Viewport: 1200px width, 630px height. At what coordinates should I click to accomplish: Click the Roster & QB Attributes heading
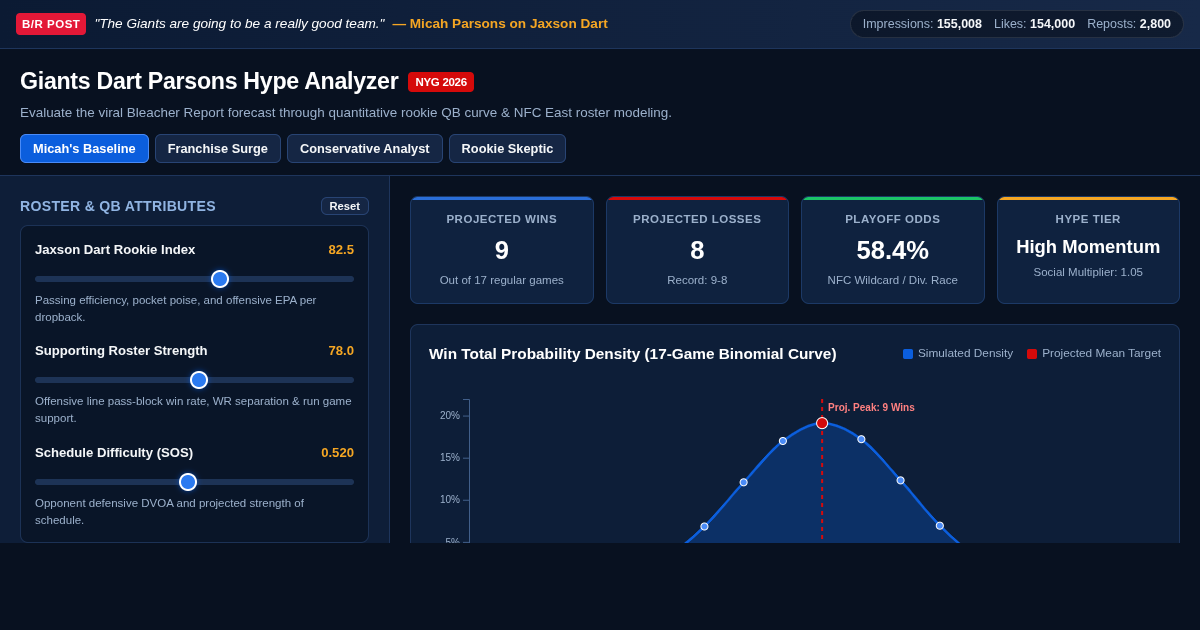[x=118, y=206]
